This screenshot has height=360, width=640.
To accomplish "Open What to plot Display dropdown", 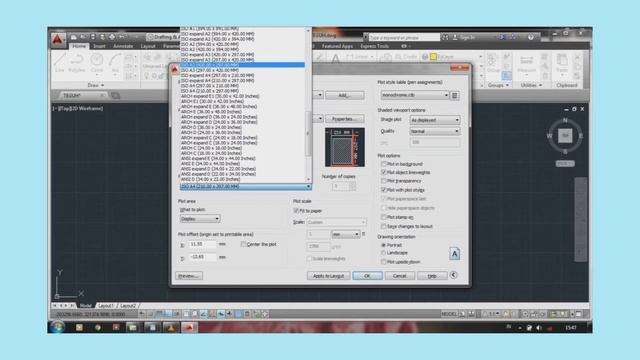I will point(200,219).
